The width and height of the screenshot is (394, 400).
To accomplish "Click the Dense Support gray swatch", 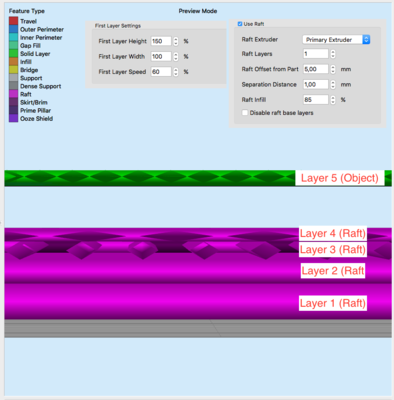I will coord(13,86).
